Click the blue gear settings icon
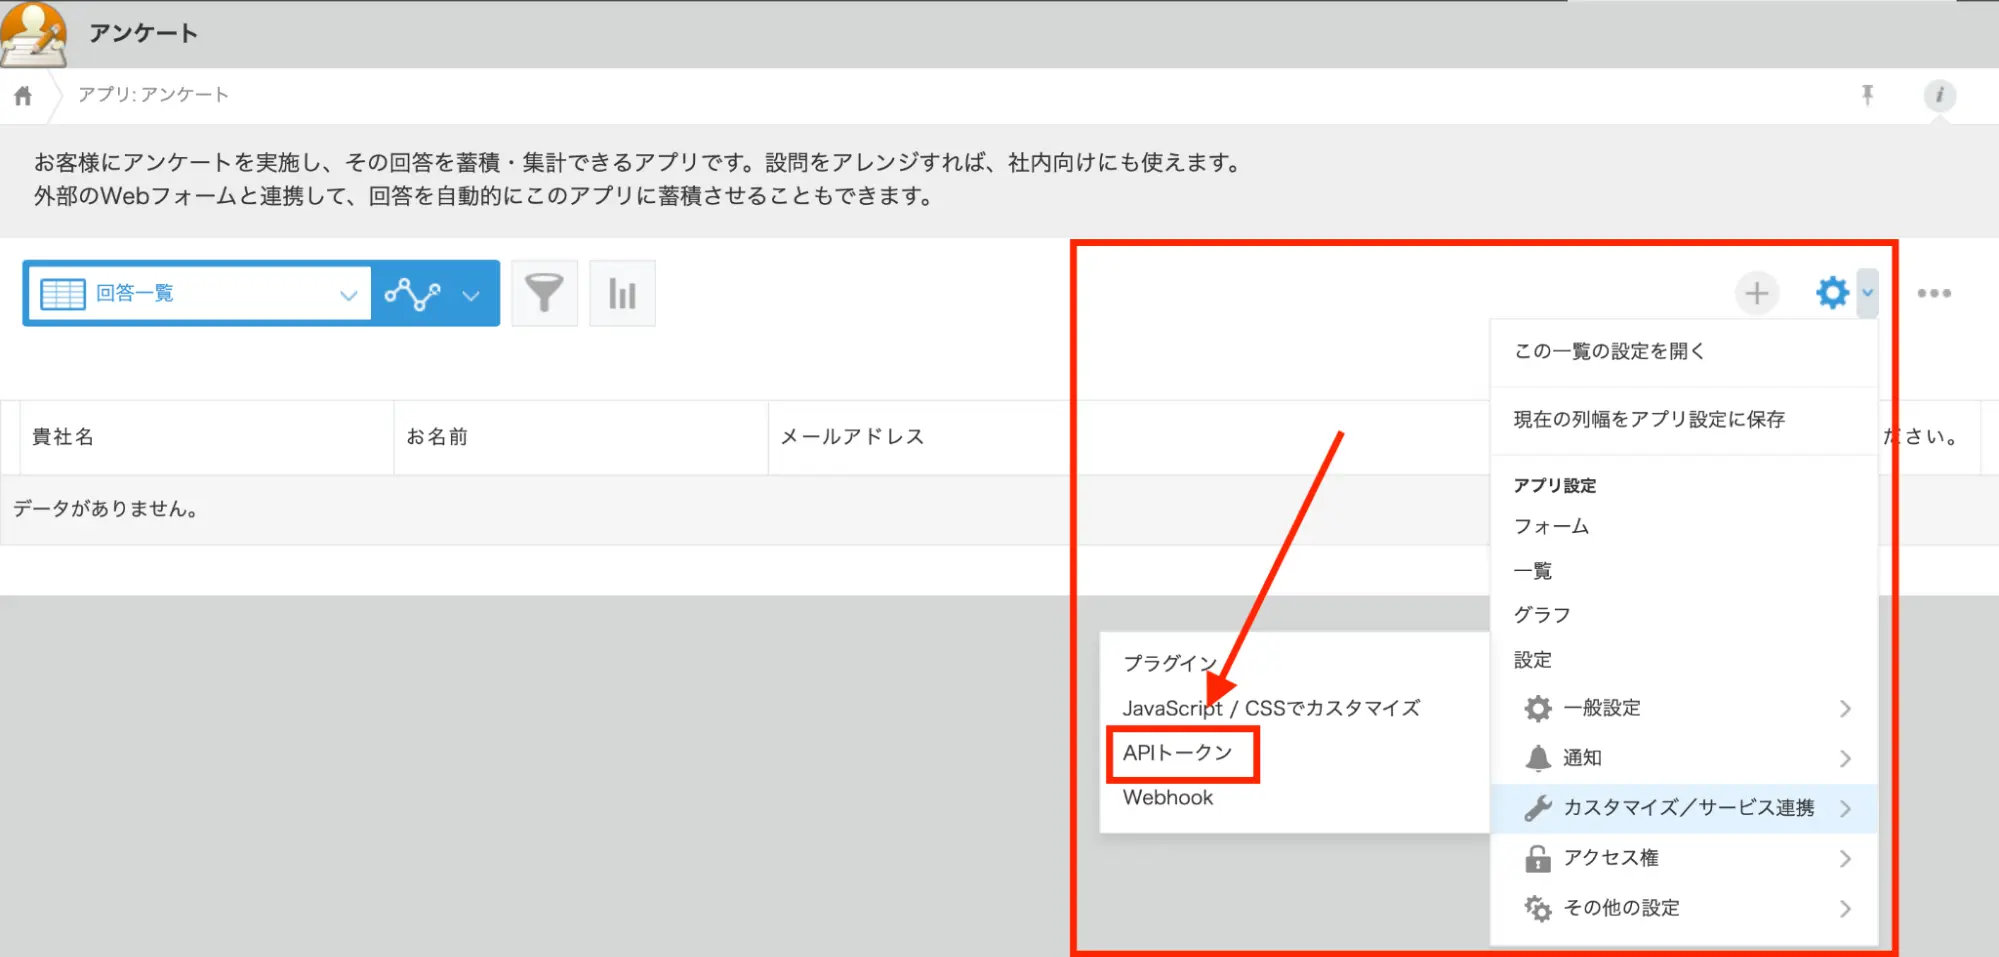1999x957 pixels. (x=1832, y=293)
